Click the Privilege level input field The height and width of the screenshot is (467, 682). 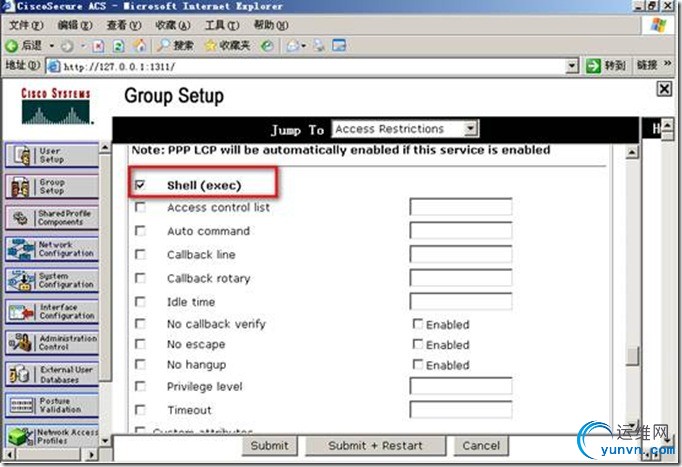(461, 386)
